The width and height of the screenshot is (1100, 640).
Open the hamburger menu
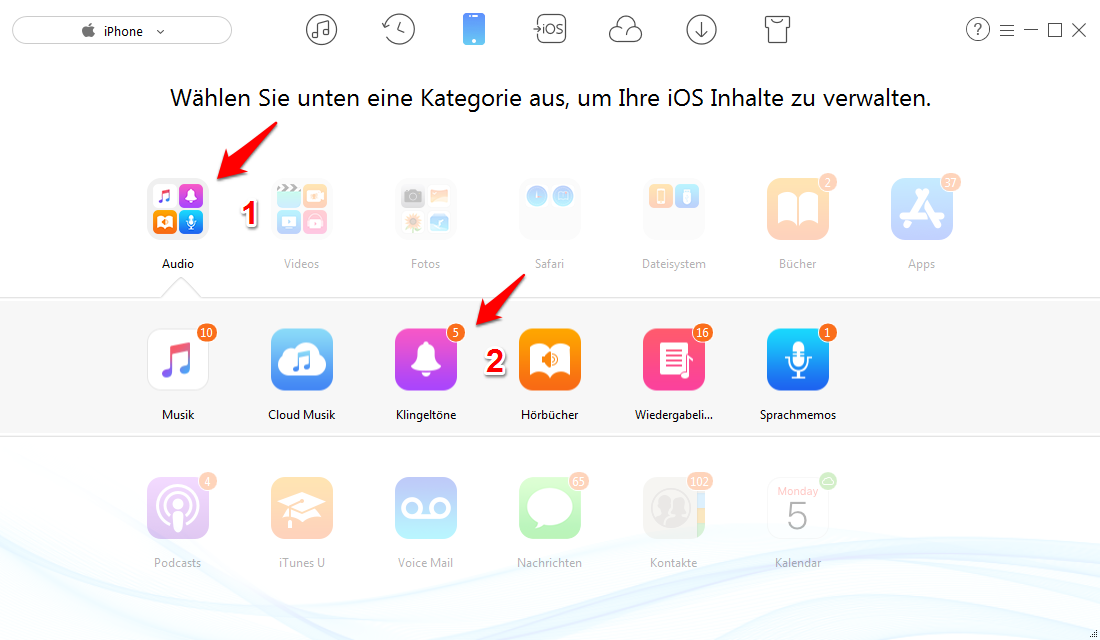click(1007, 30)
